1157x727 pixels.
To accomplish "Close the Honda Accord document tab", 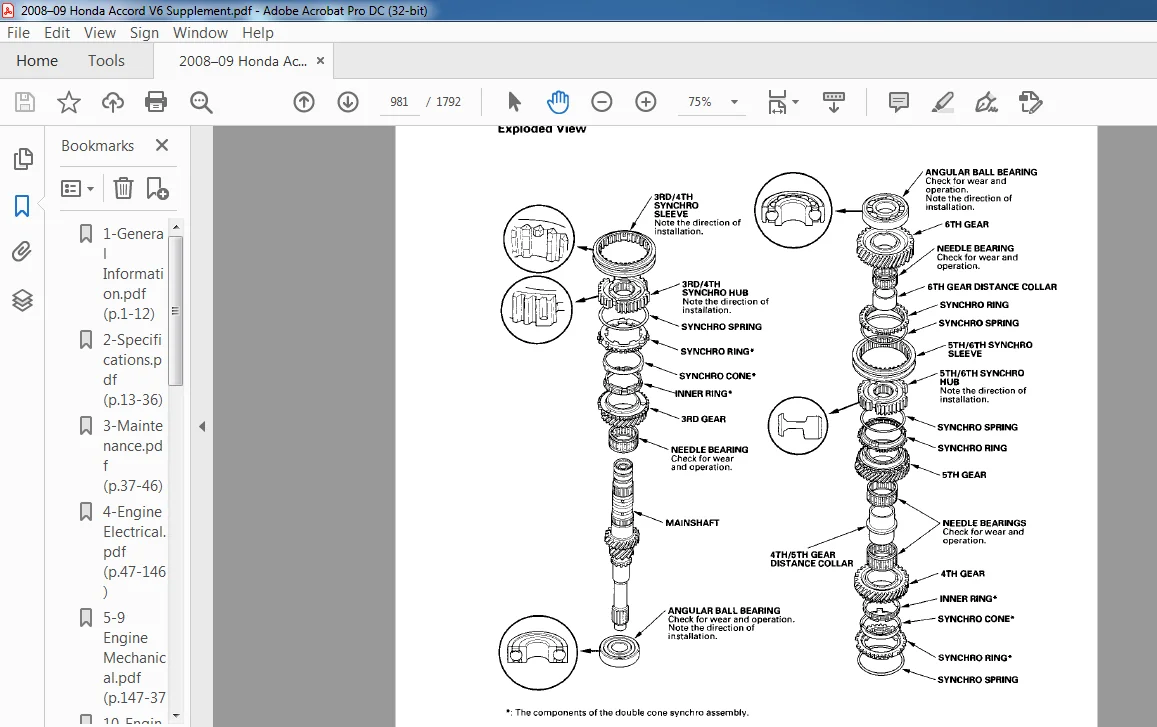I will pyautogui.click(x=320, y=61).
